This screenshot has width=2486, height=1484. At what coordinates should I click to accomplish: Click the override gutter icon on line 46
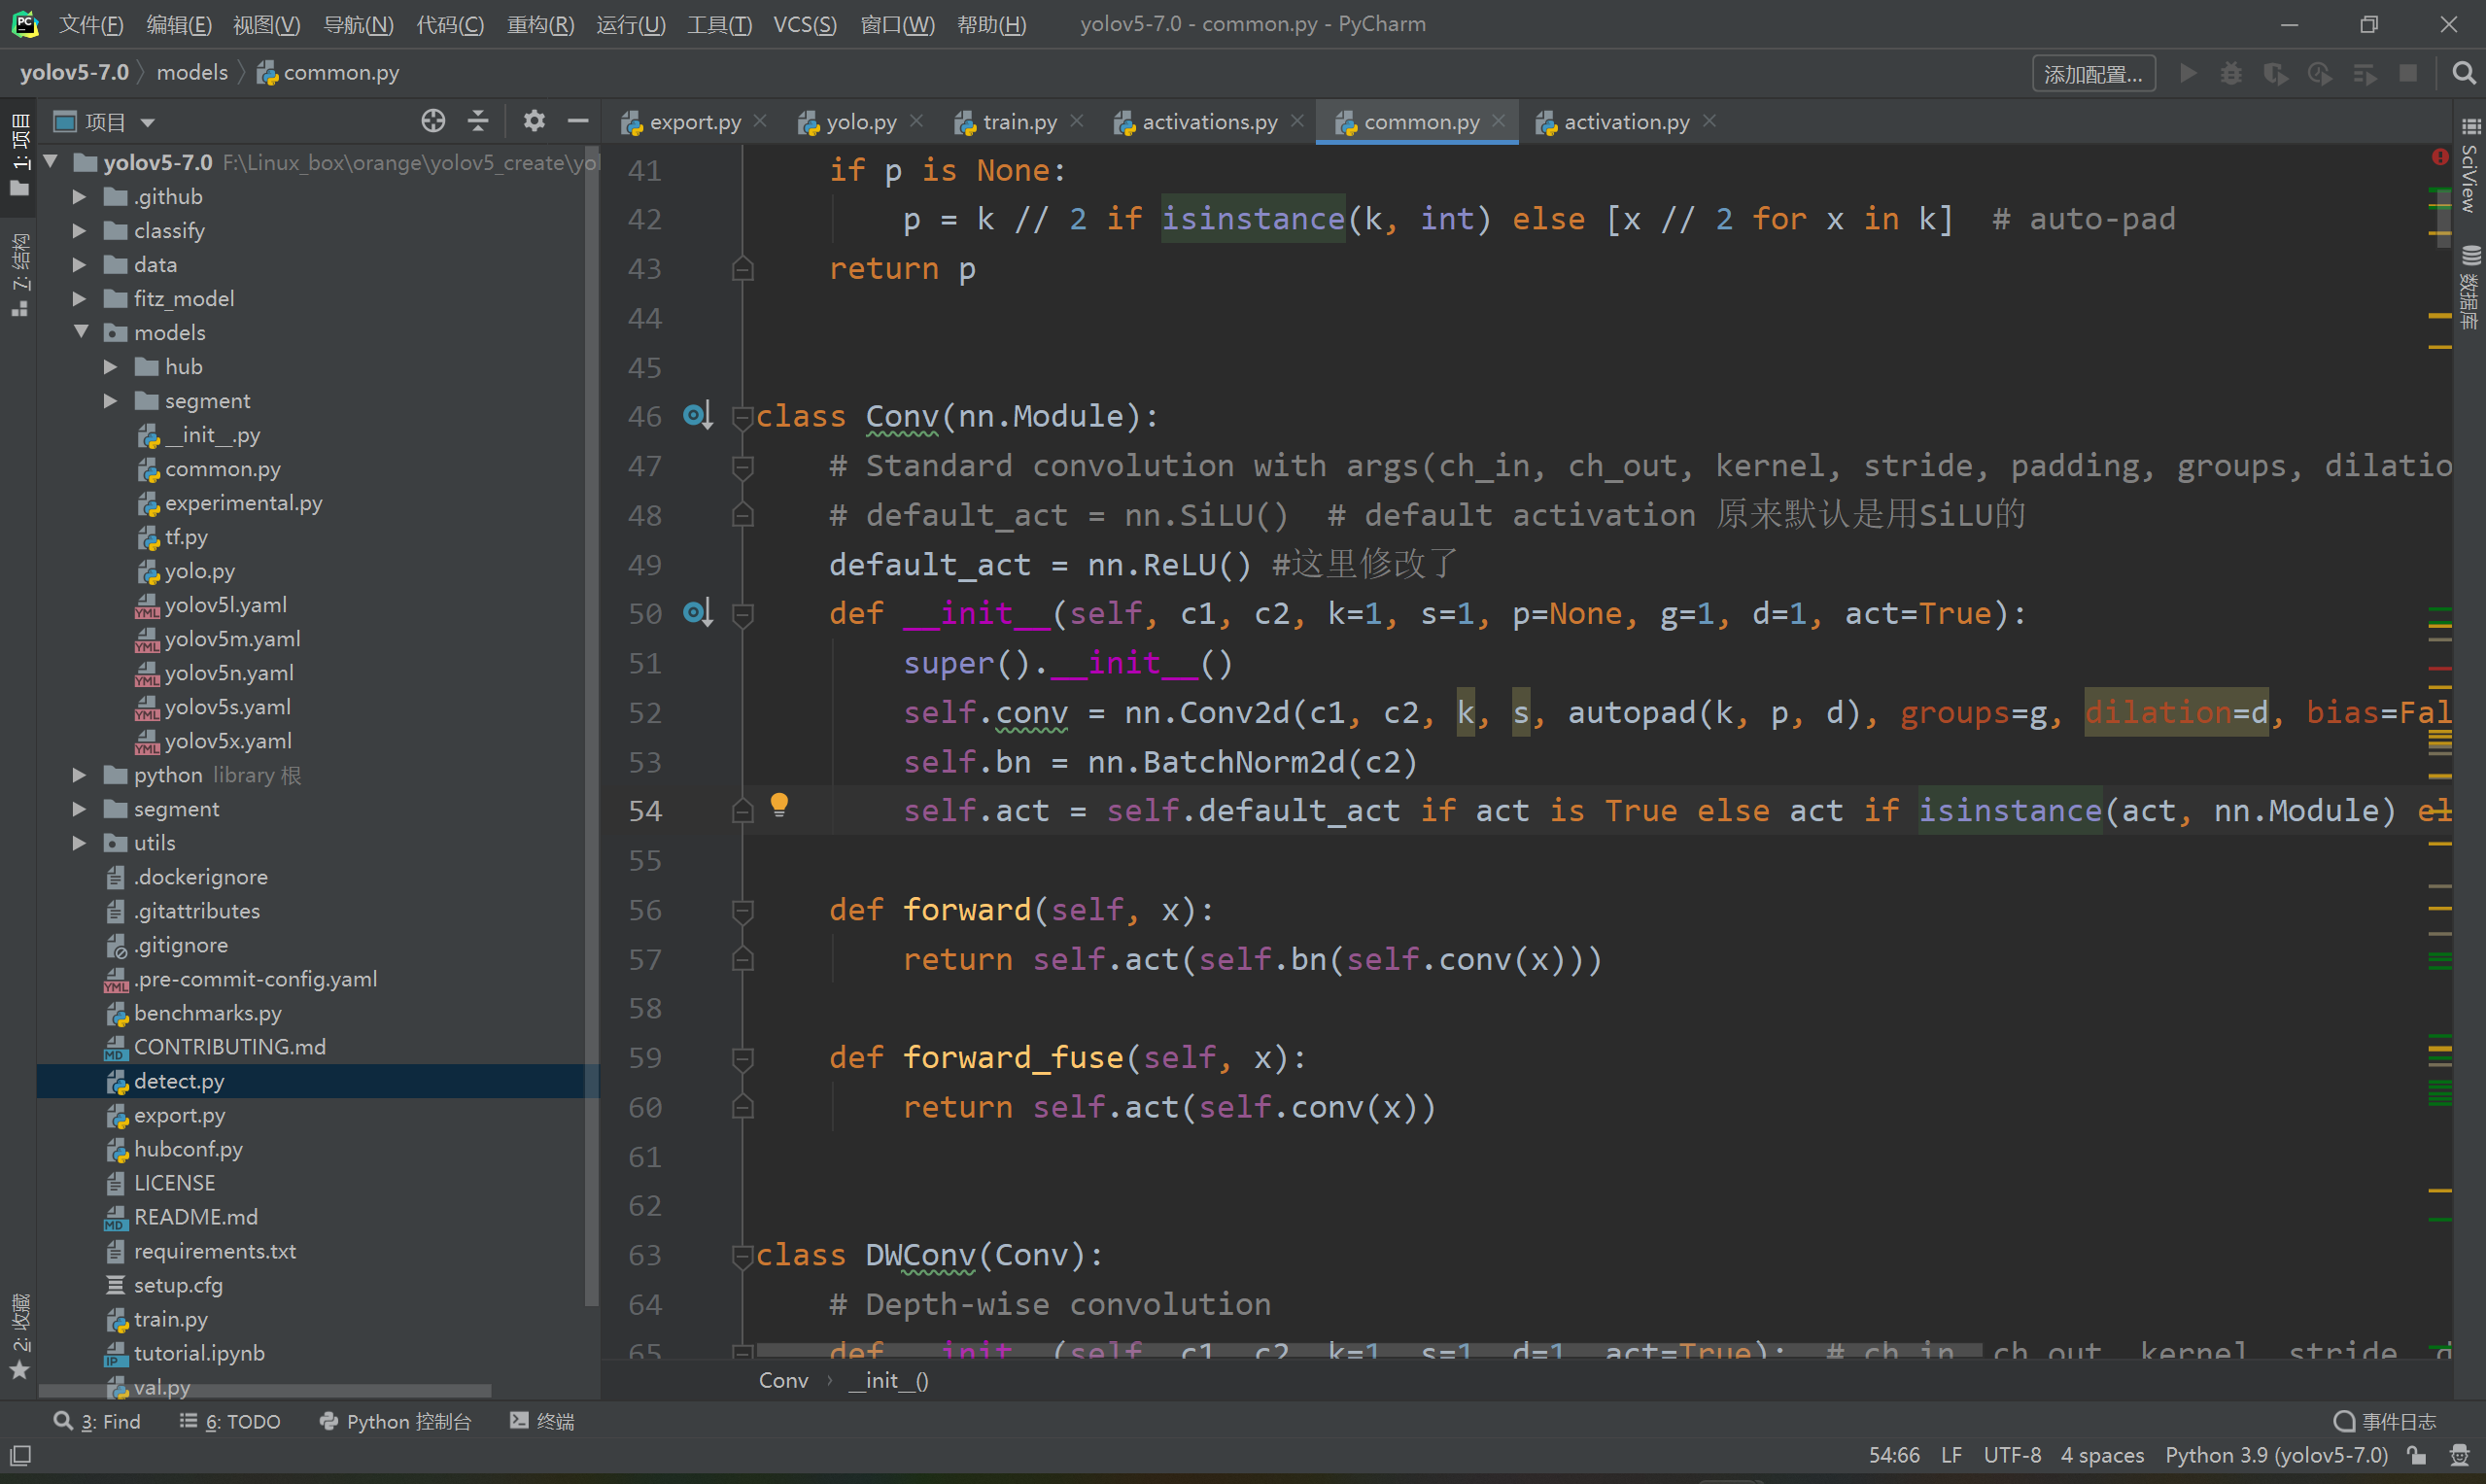697,415
